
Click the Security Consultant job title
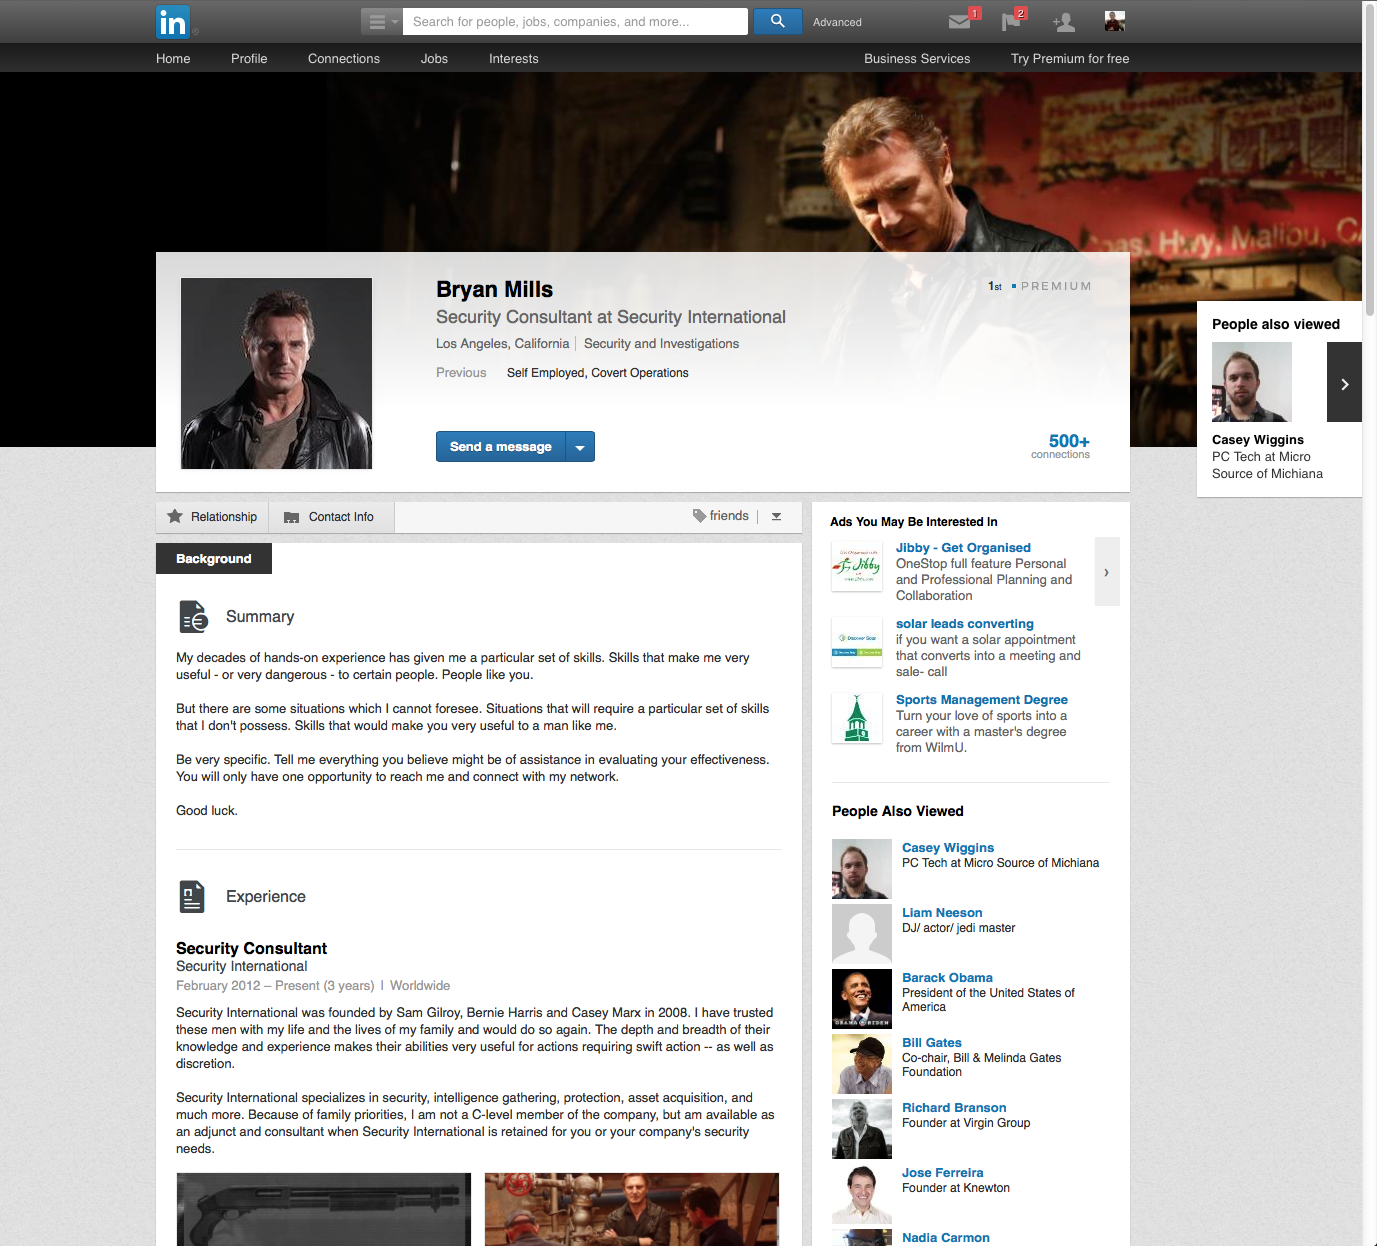click(251, 949)
